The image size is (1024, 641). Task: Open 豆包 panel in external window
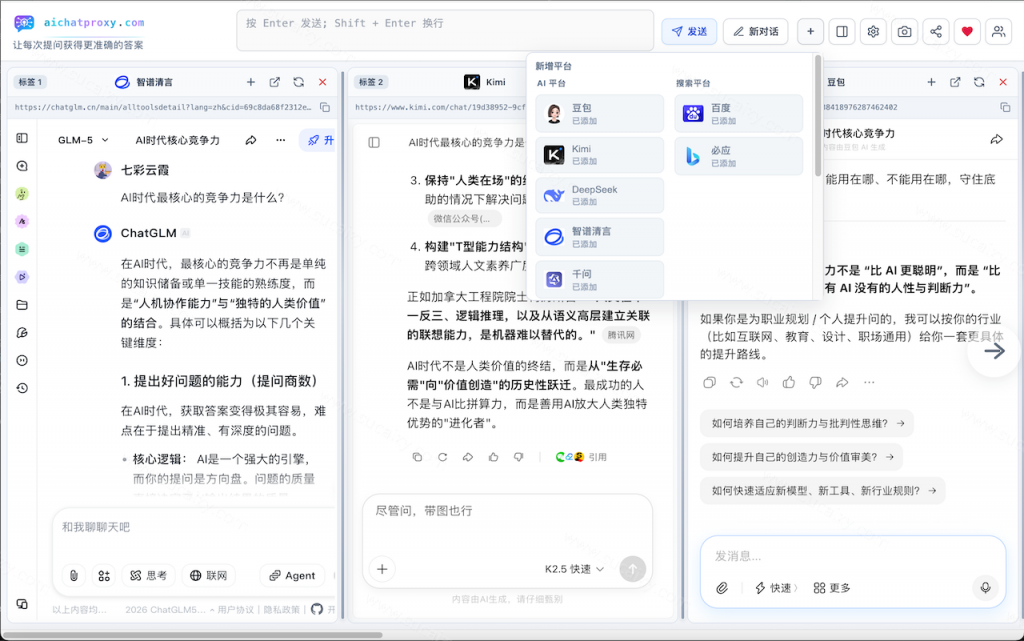pyautogui.click(x=955, y=82)
